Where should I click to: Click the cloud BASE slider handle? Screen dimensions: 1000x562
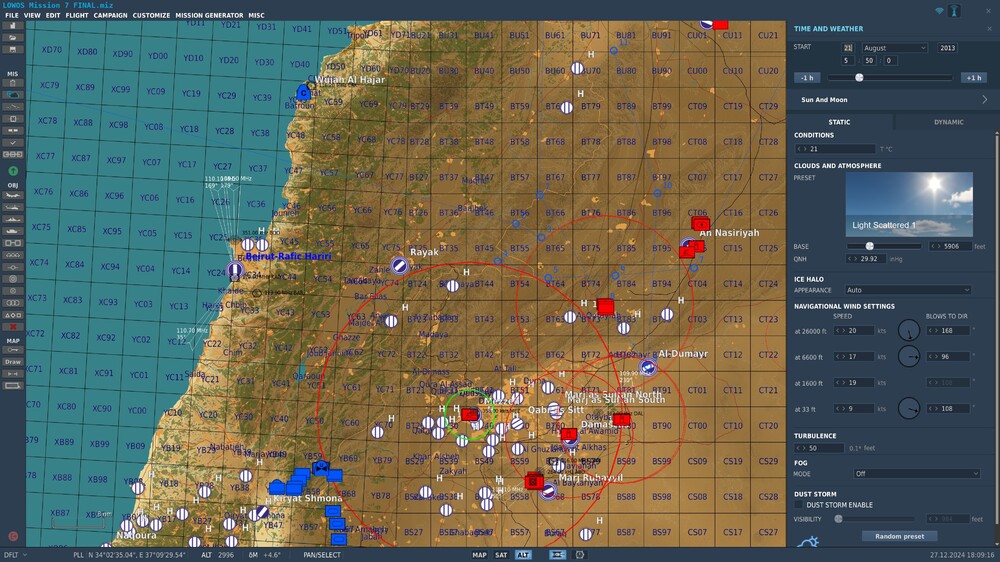869,246
